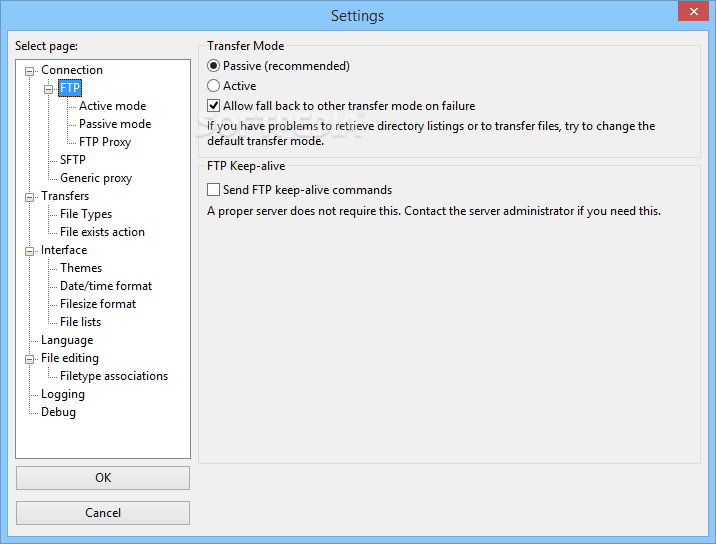The height and width of the screenshot is (544, 716).
Task: Collapse the Interface tree node
Action: point(30,251)
